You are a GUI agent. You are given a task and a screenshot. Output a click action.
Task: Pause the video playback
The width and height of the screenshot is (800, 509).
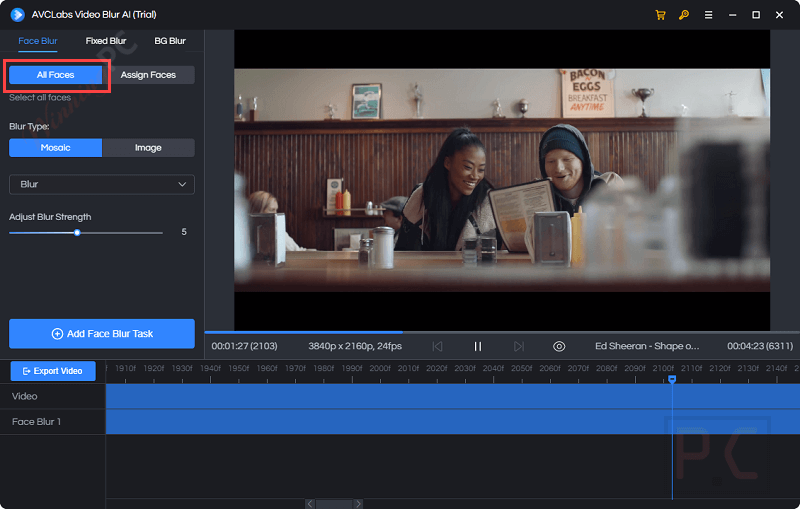(x=478, y=346)
